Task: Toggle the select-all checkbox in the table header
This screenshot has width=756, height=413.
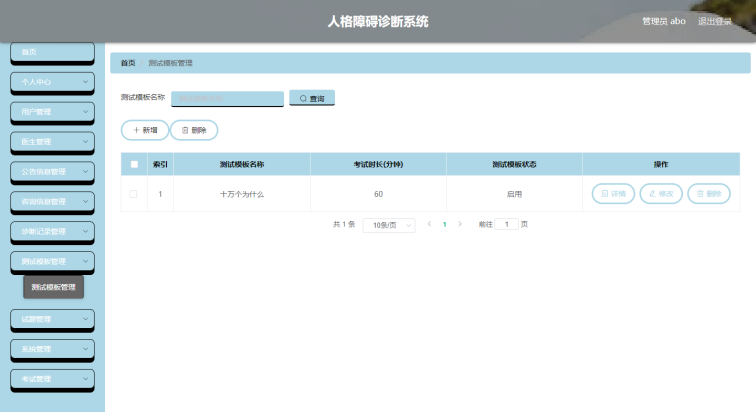Action: [x=134, y=164]
